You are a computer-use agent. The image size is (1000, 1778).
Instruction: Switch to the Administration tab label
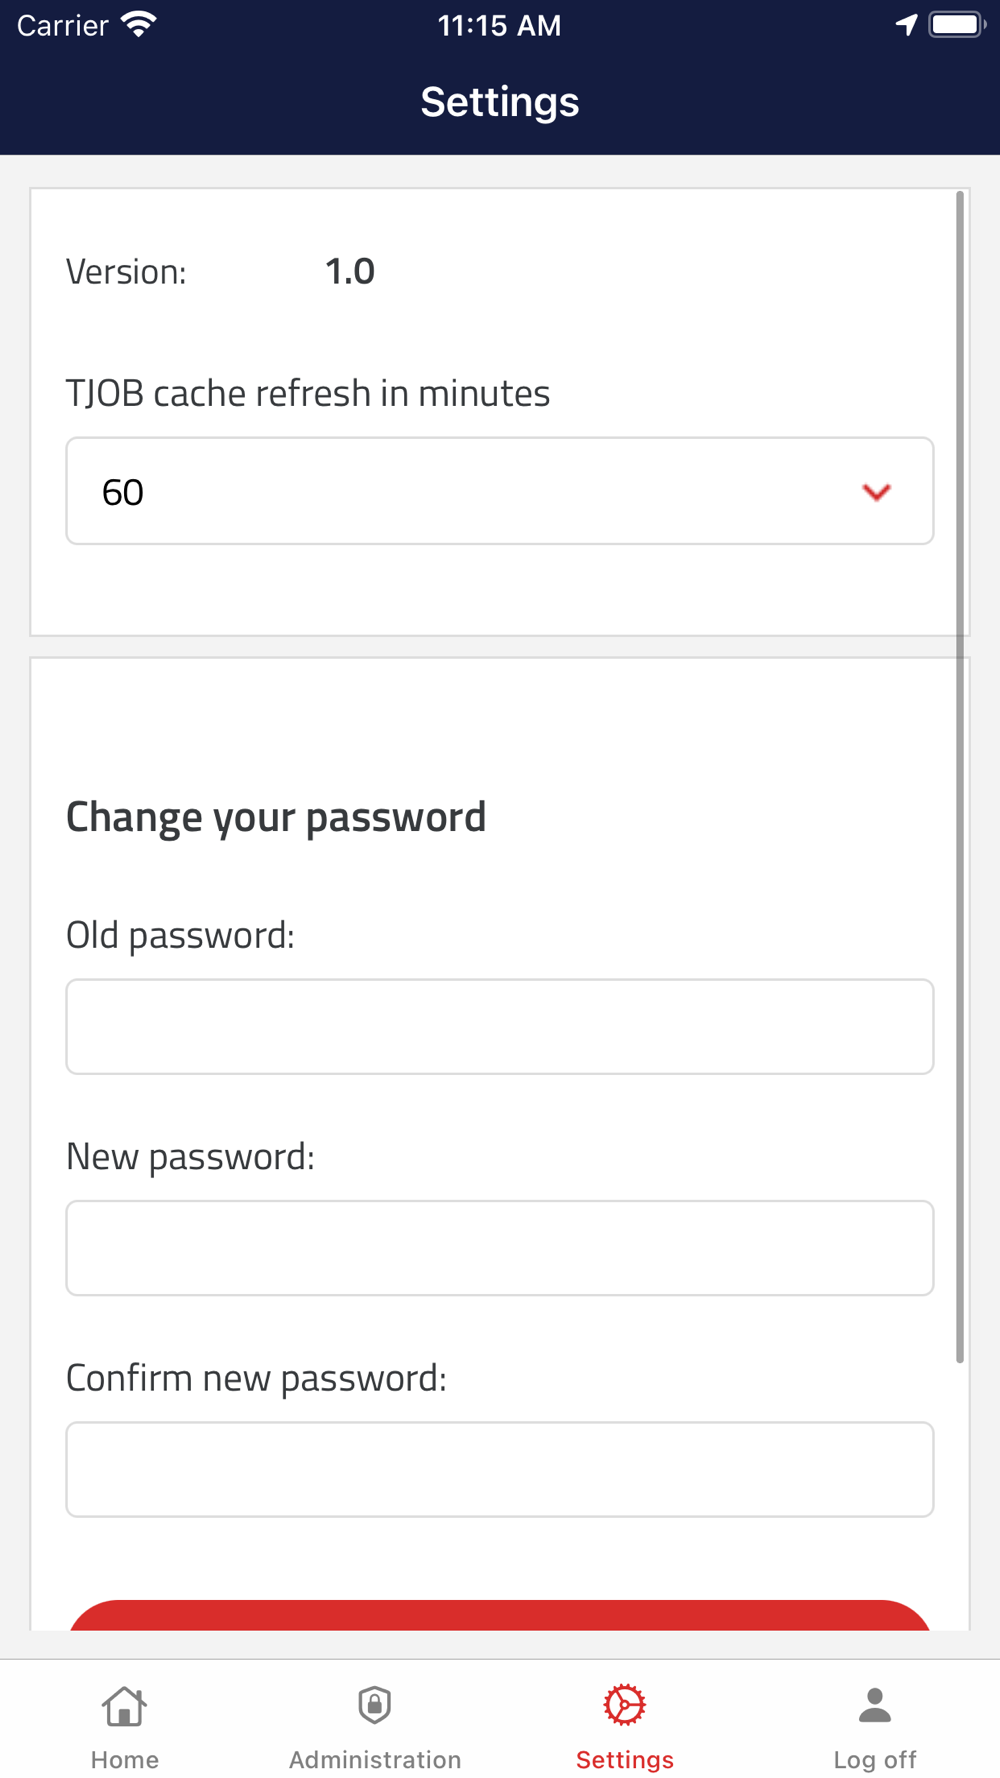click(x=375, y=1759)
